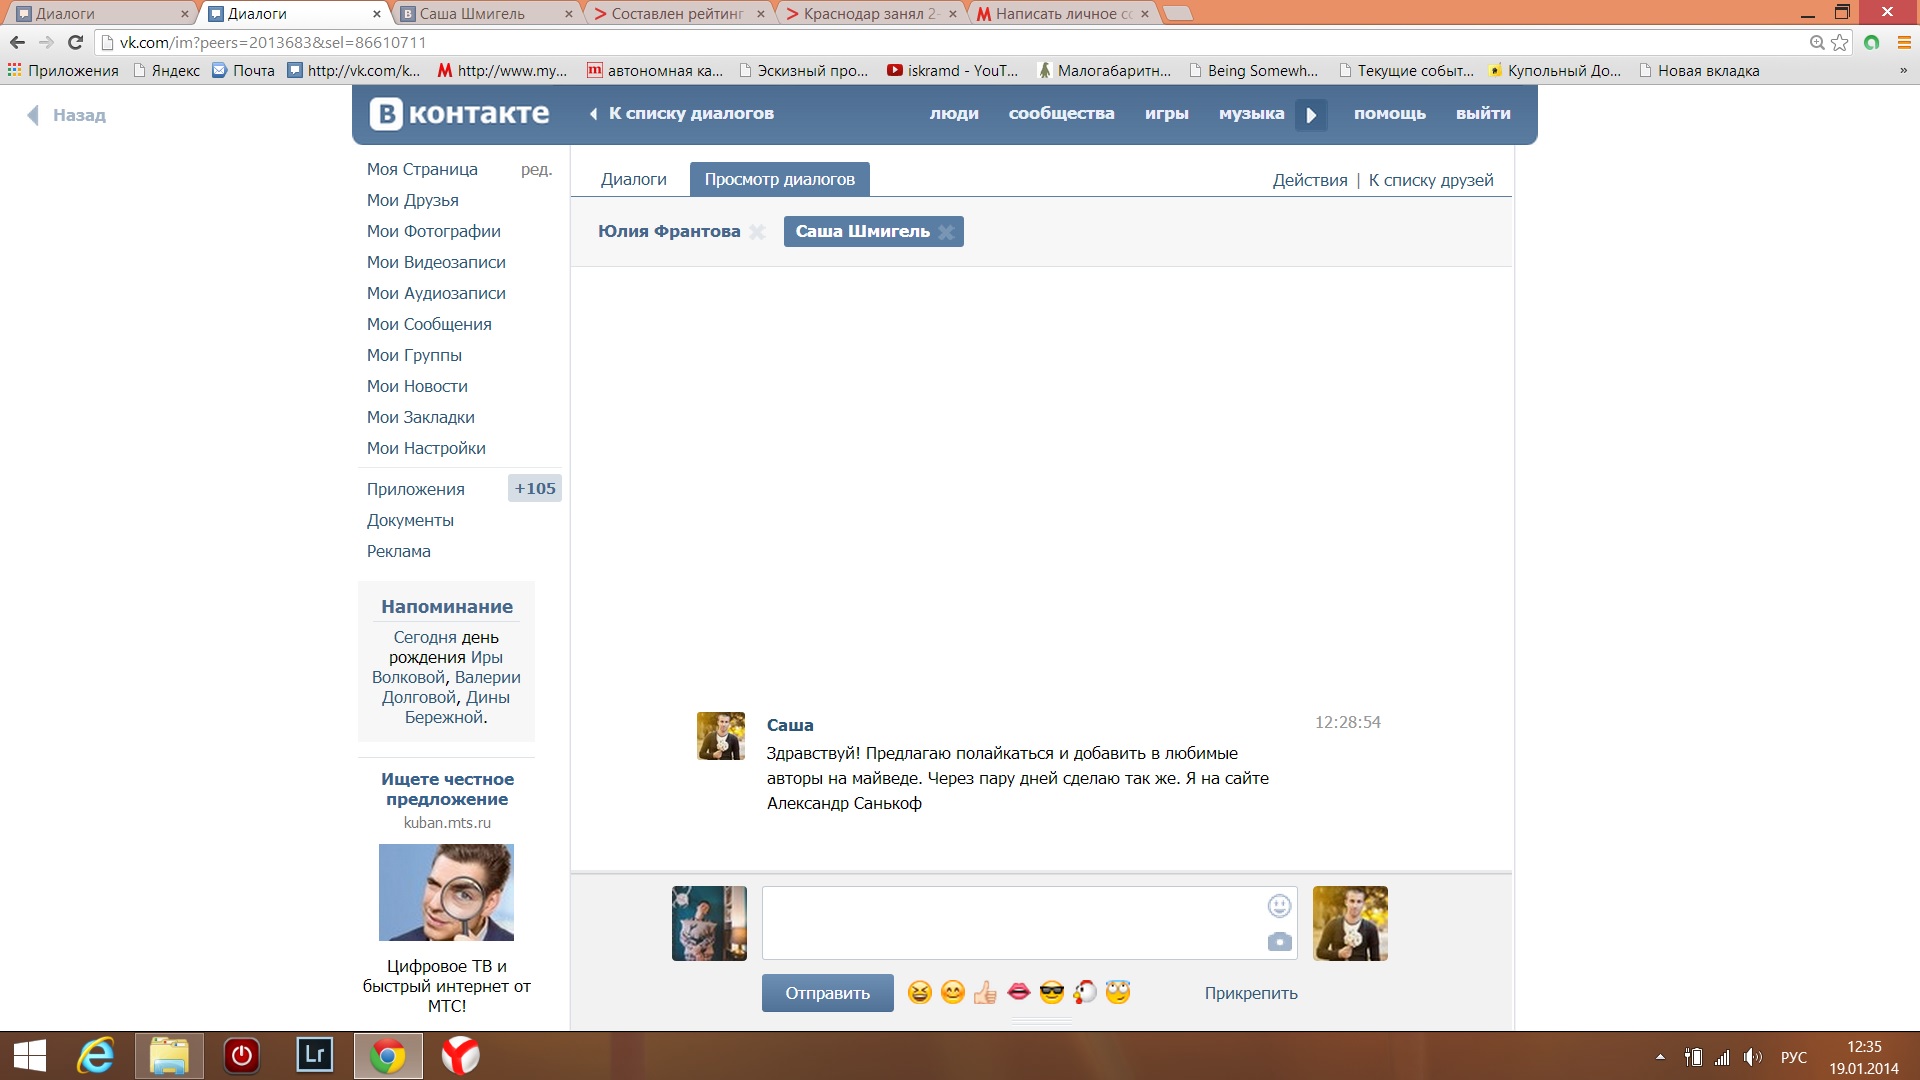Click the VKontakte logo
This screenshot has width=1920, height=1080.
[460, 114]
